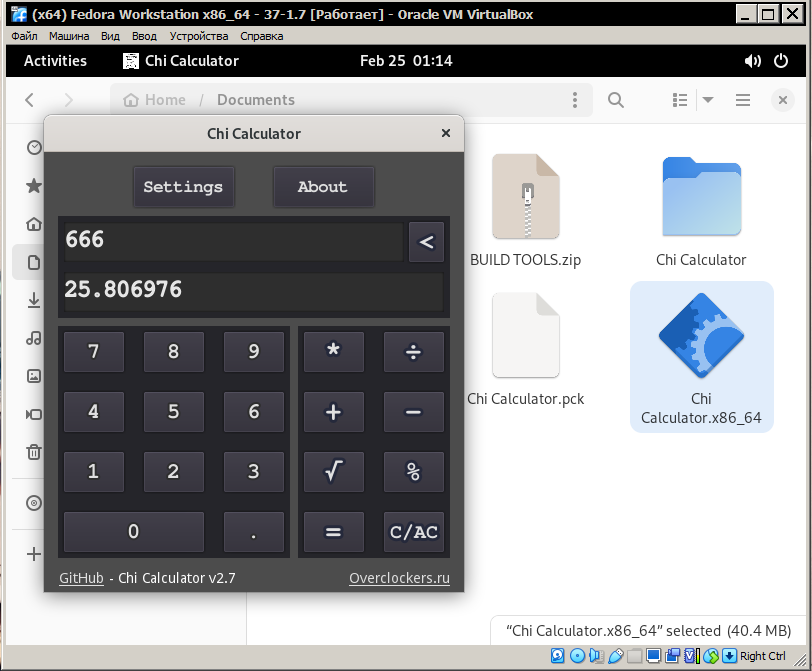The image size is (812, 671).
Task: Apply the percent (%) function
Action: coord(414,472)
